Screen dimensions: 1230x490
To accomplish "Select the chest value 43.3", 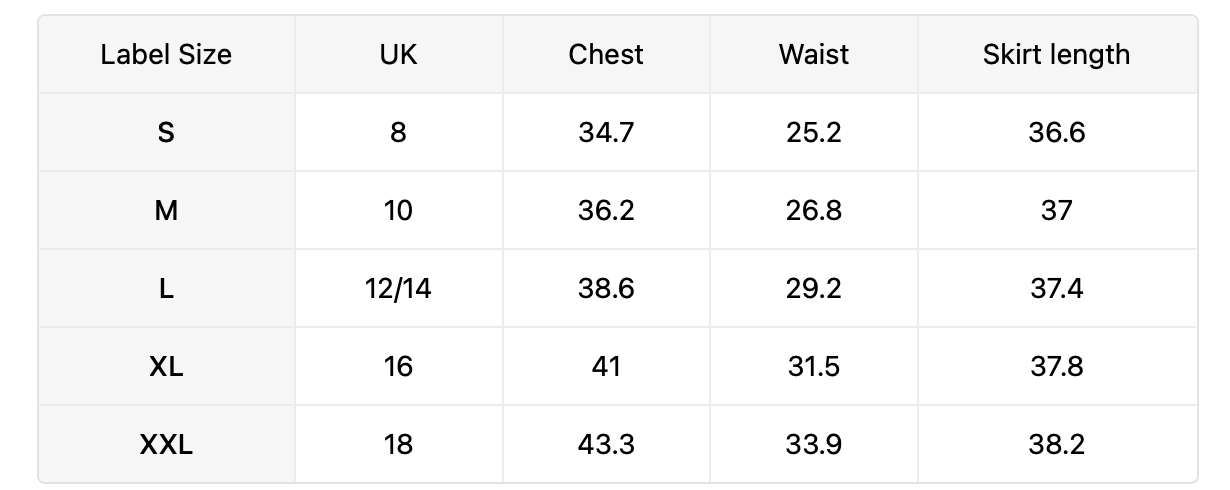I will click(606, 444).
